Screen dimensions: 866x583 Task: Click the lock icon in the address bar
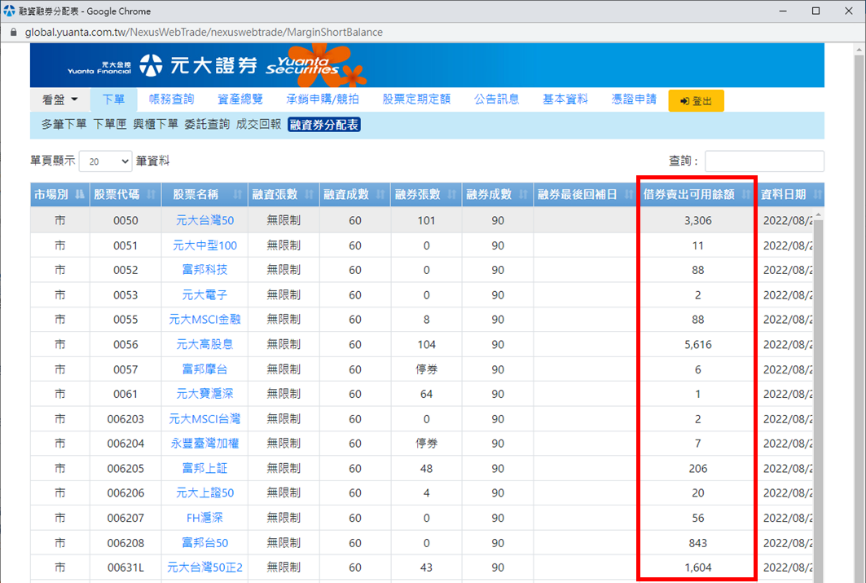tap(14, 32)
